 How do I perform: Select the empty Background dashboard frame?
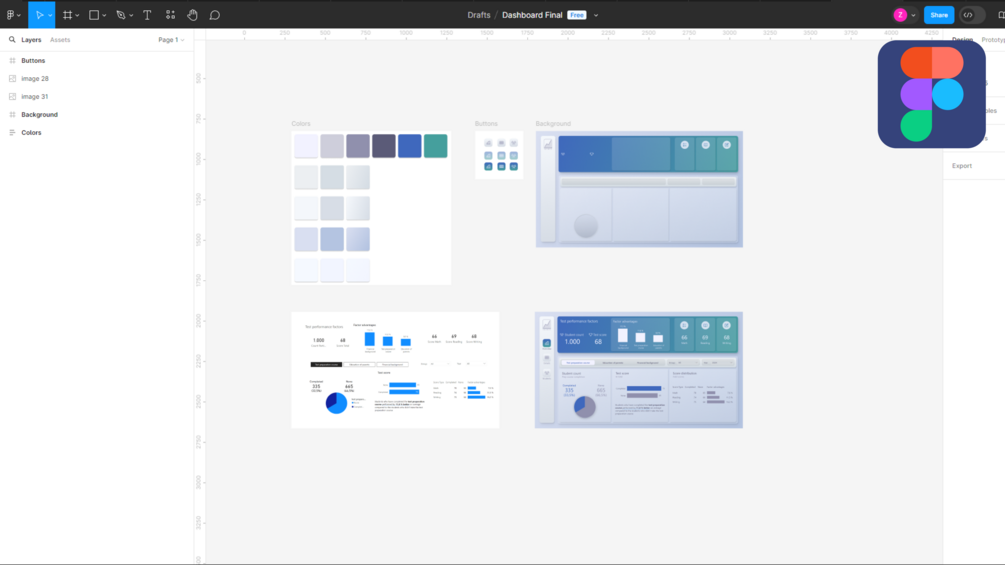coord(639,189)
